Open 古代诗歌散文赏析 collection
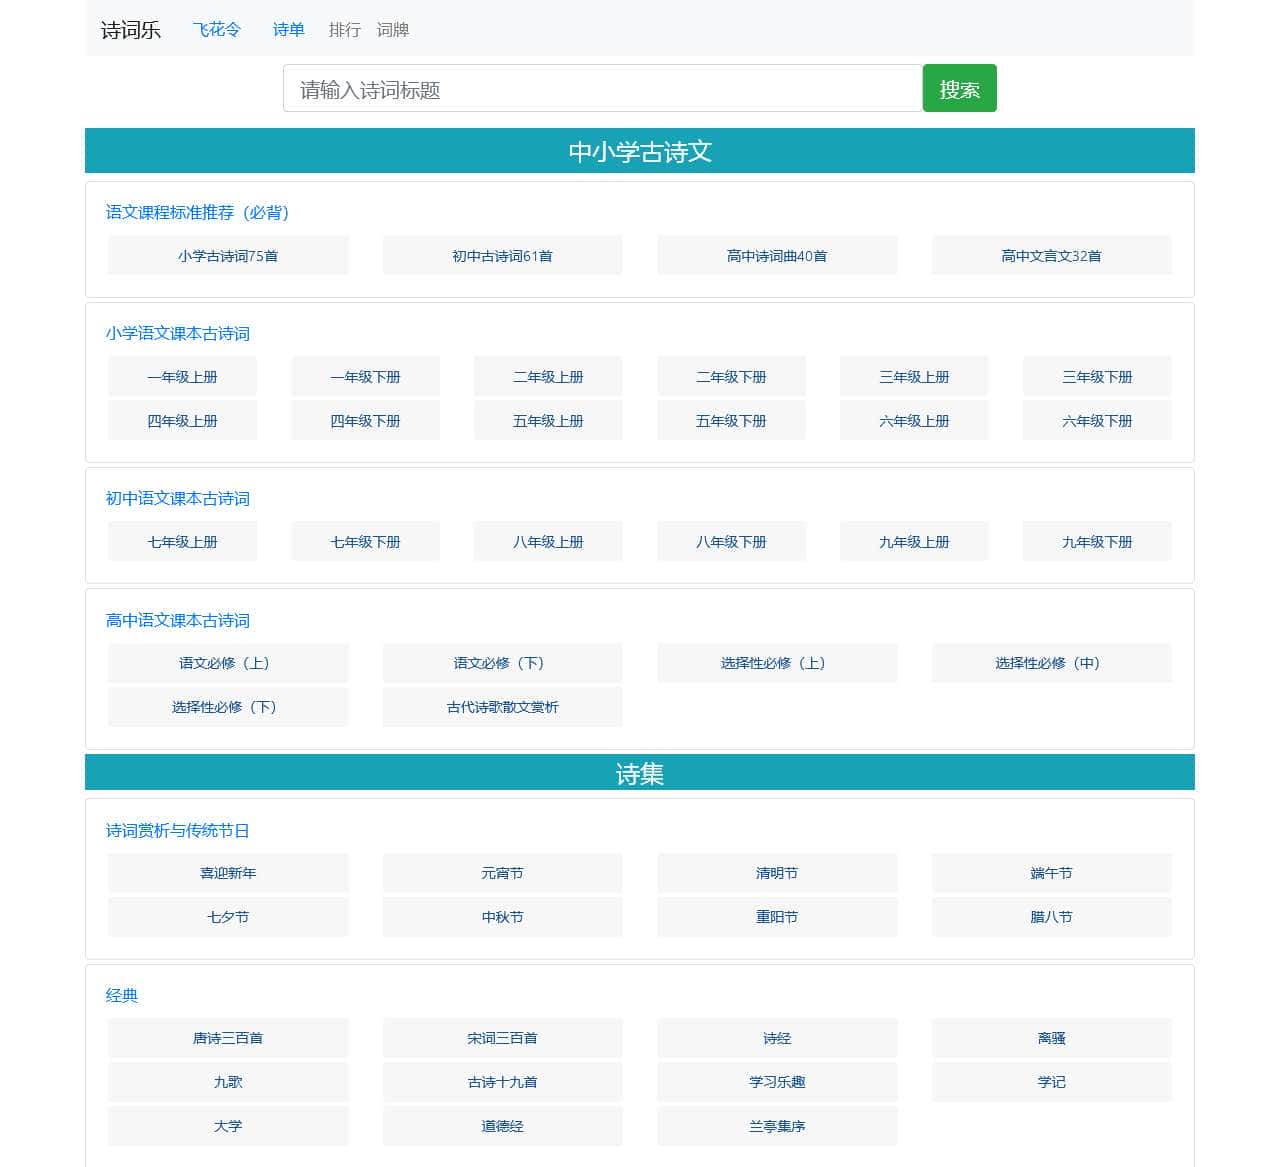Viewport: 1280px width, 1167px height. point(502,707)
